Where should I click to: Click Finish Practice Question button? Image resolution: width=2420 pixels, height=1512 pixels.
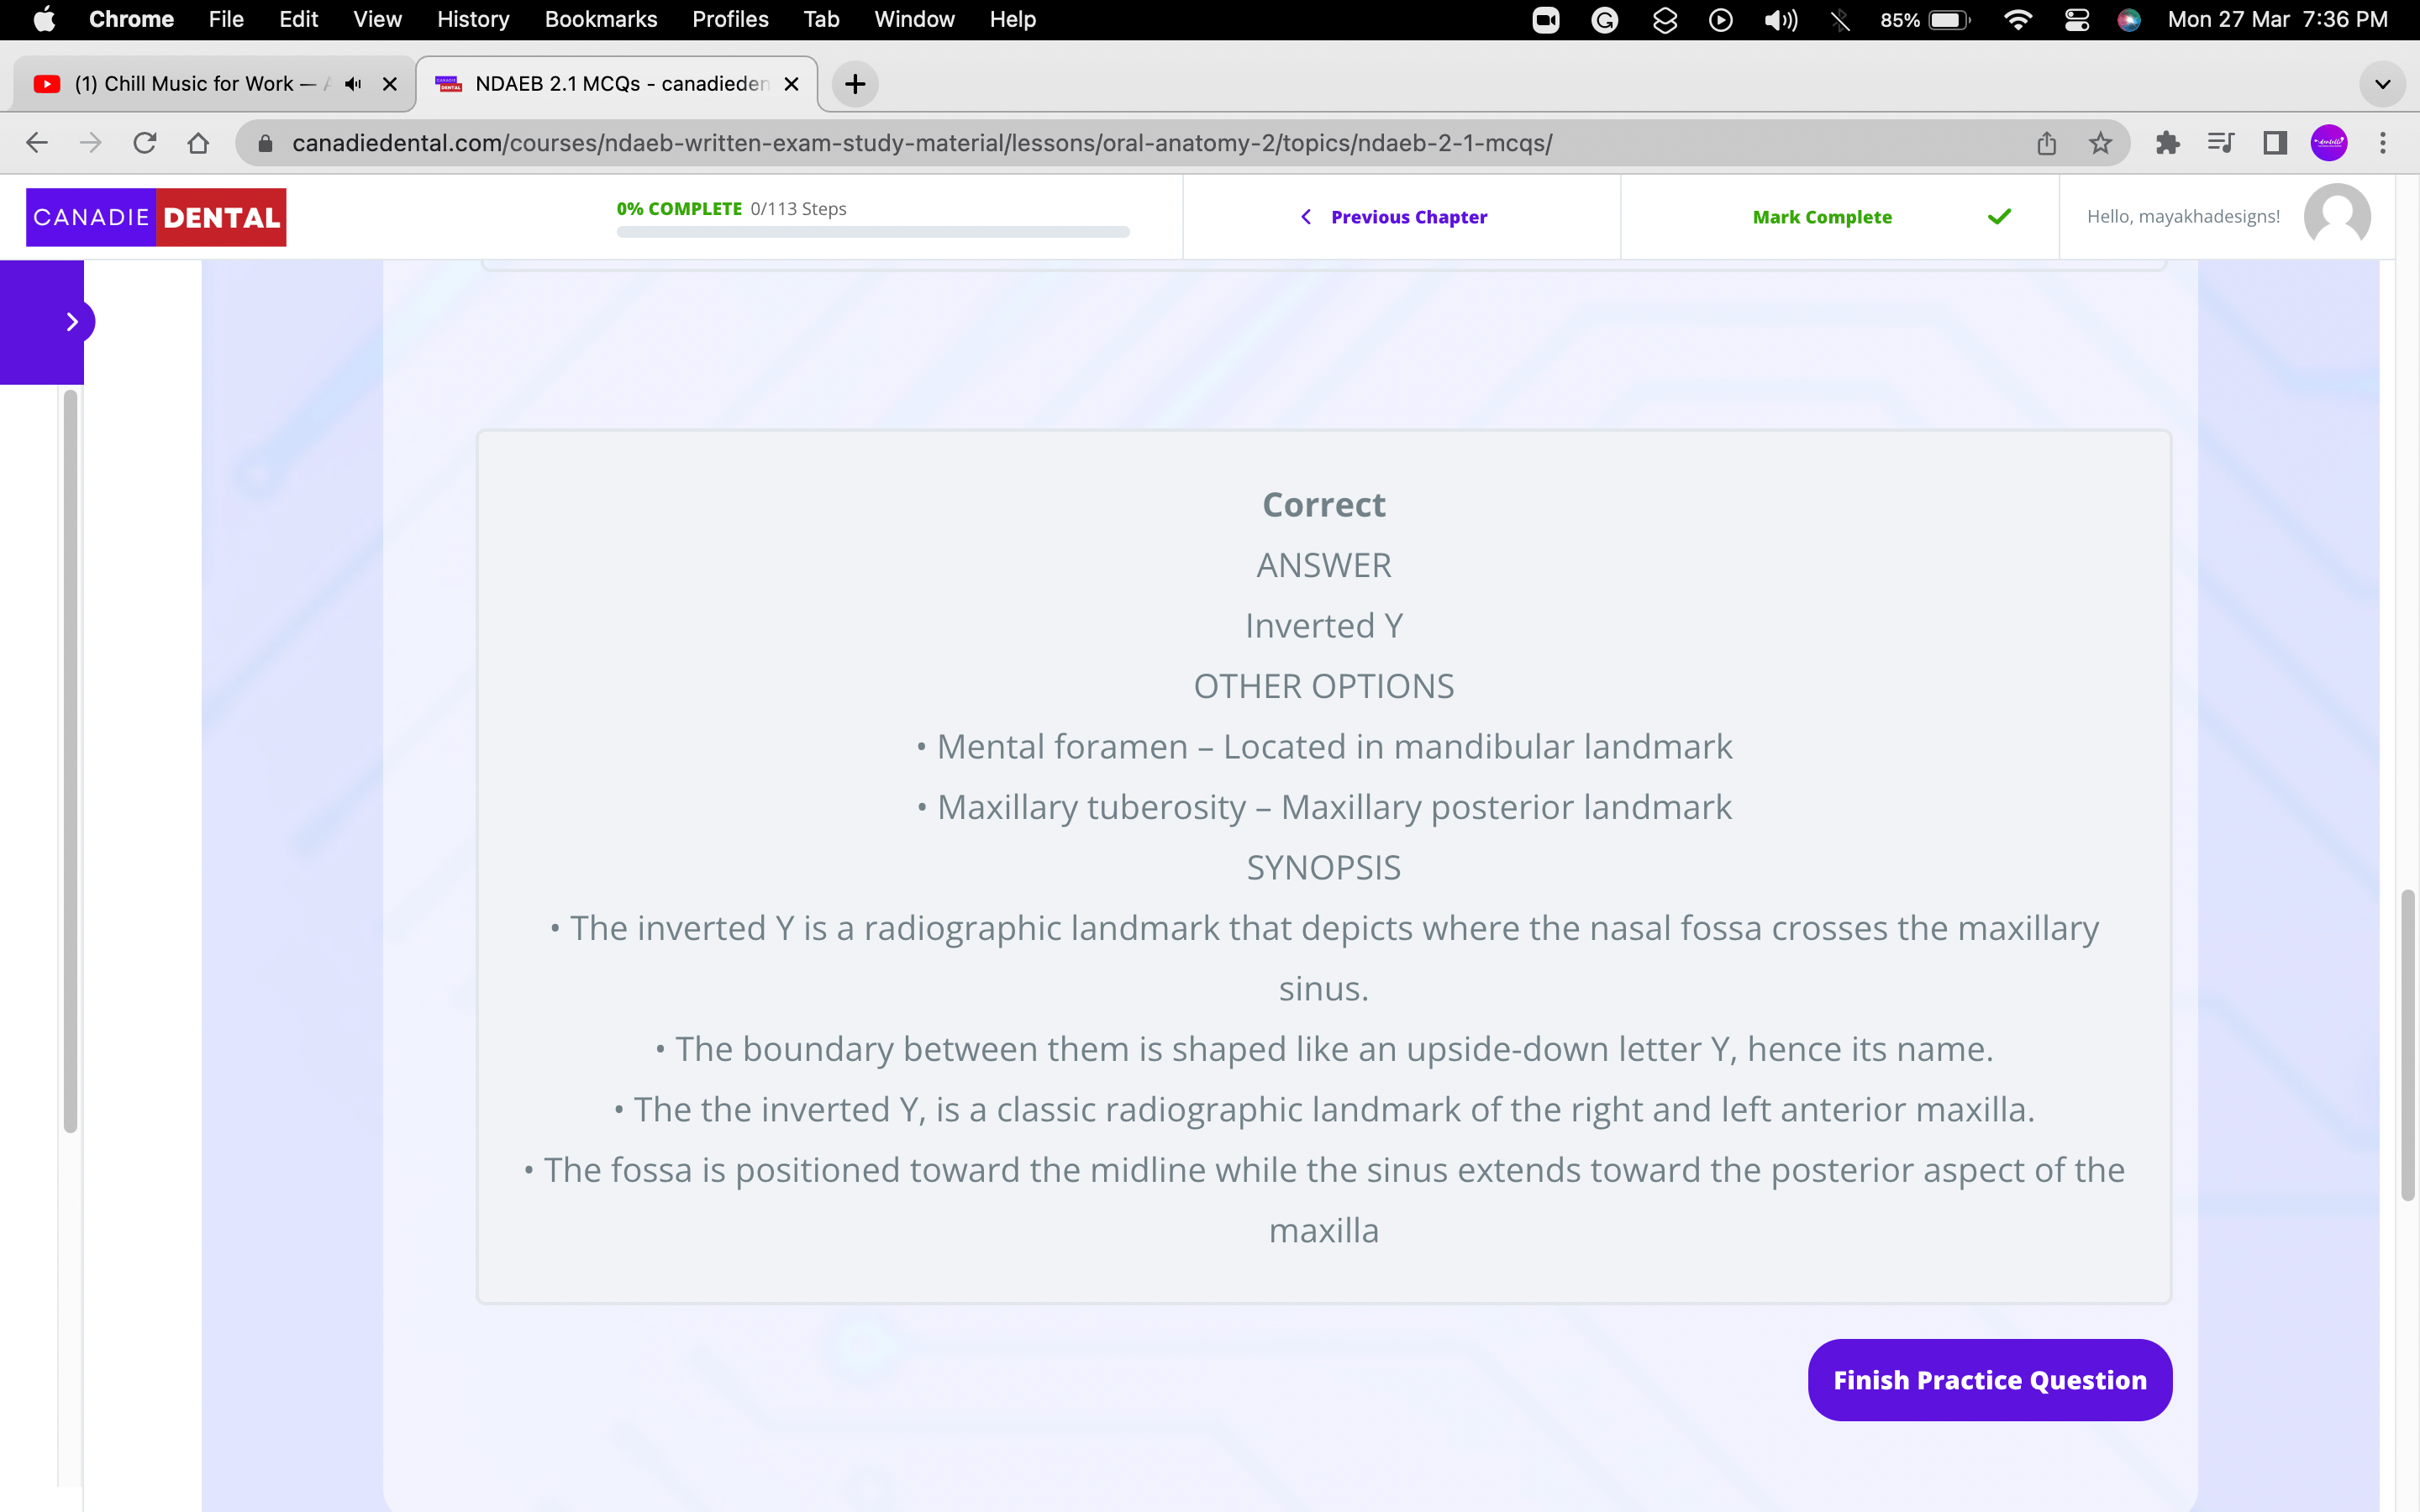point(1989,1379)
